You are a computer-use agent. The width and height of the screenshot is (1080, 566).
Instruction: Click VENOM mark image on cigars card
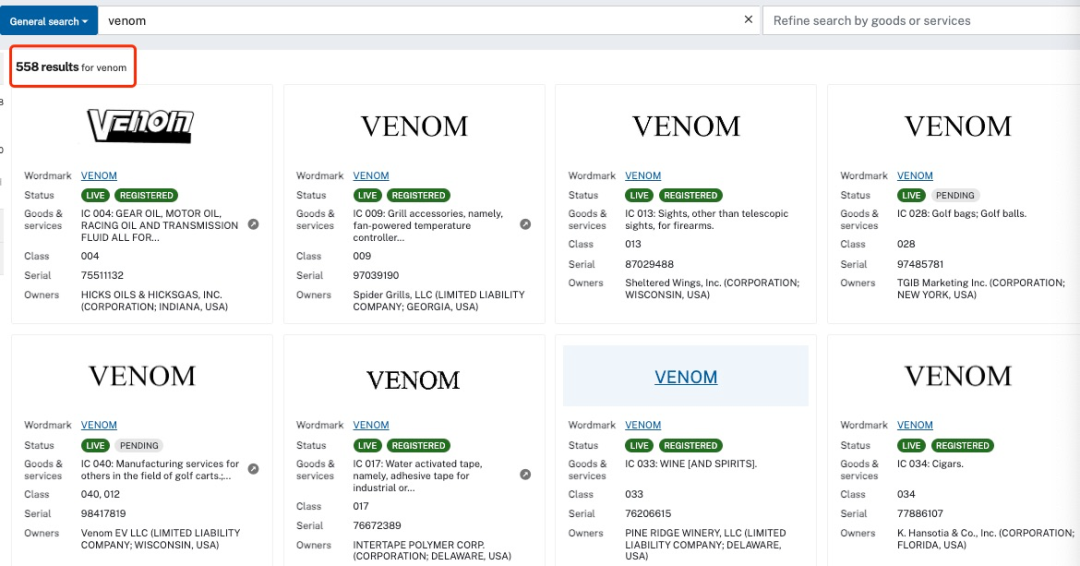958,376
